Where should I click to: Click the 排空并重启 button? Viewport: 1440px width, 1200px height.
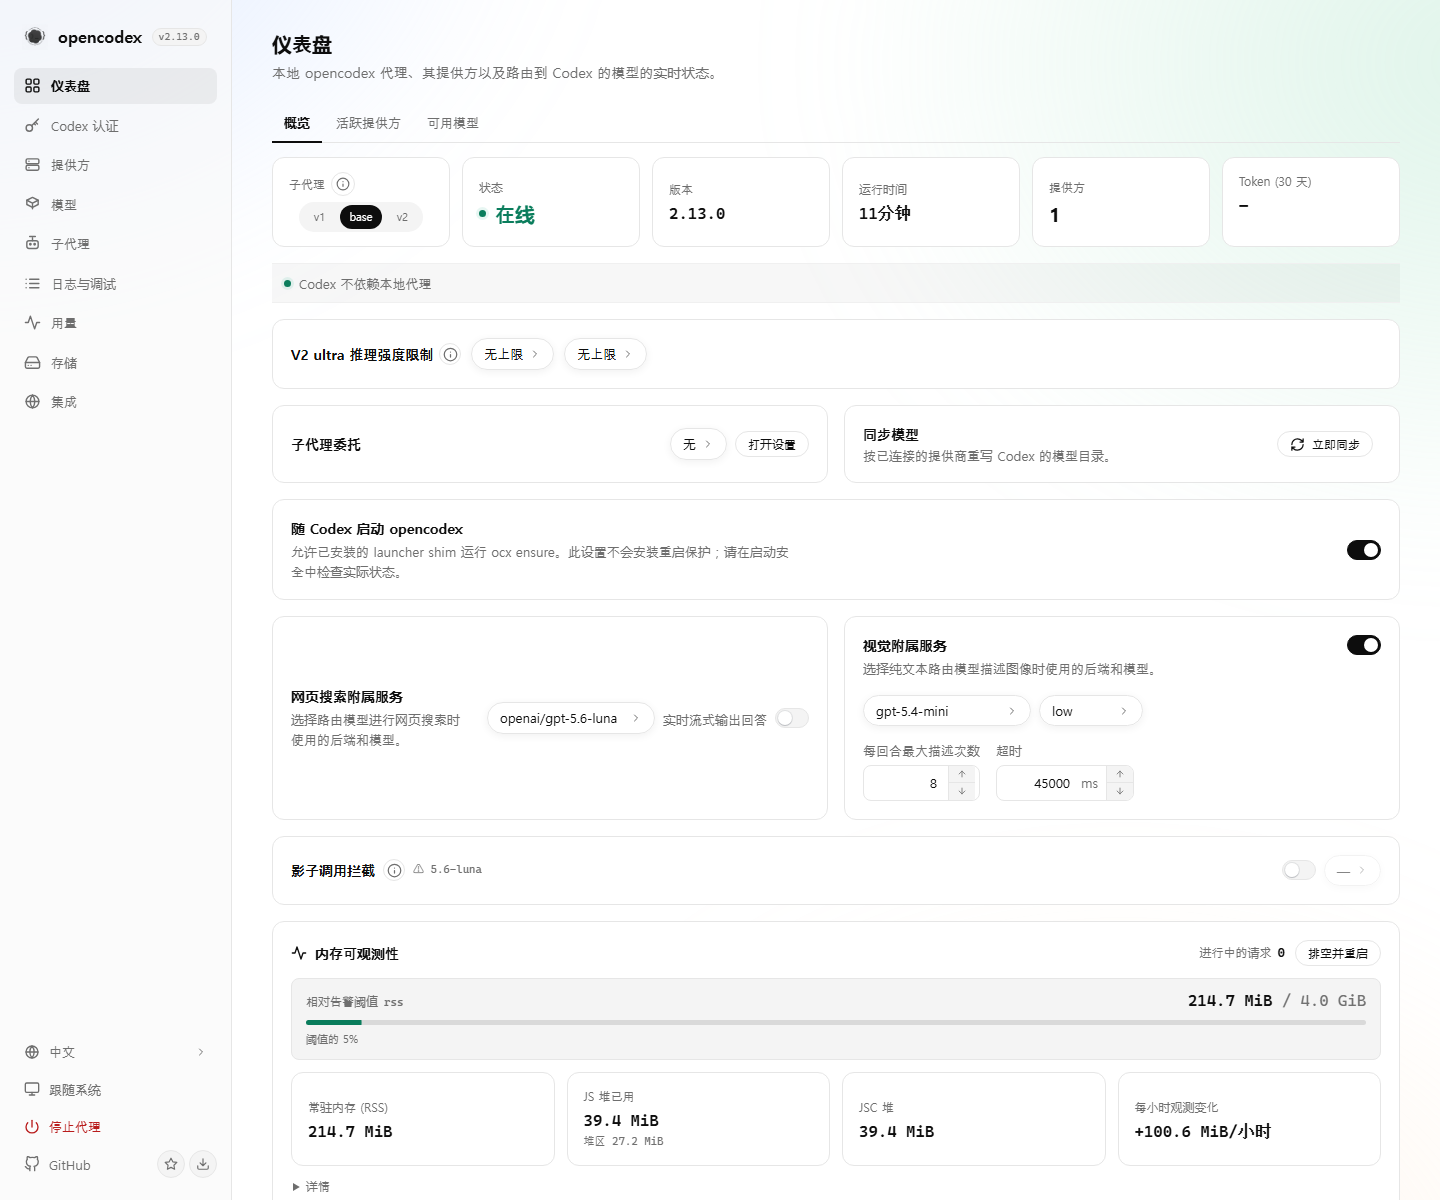[1338, 953]
